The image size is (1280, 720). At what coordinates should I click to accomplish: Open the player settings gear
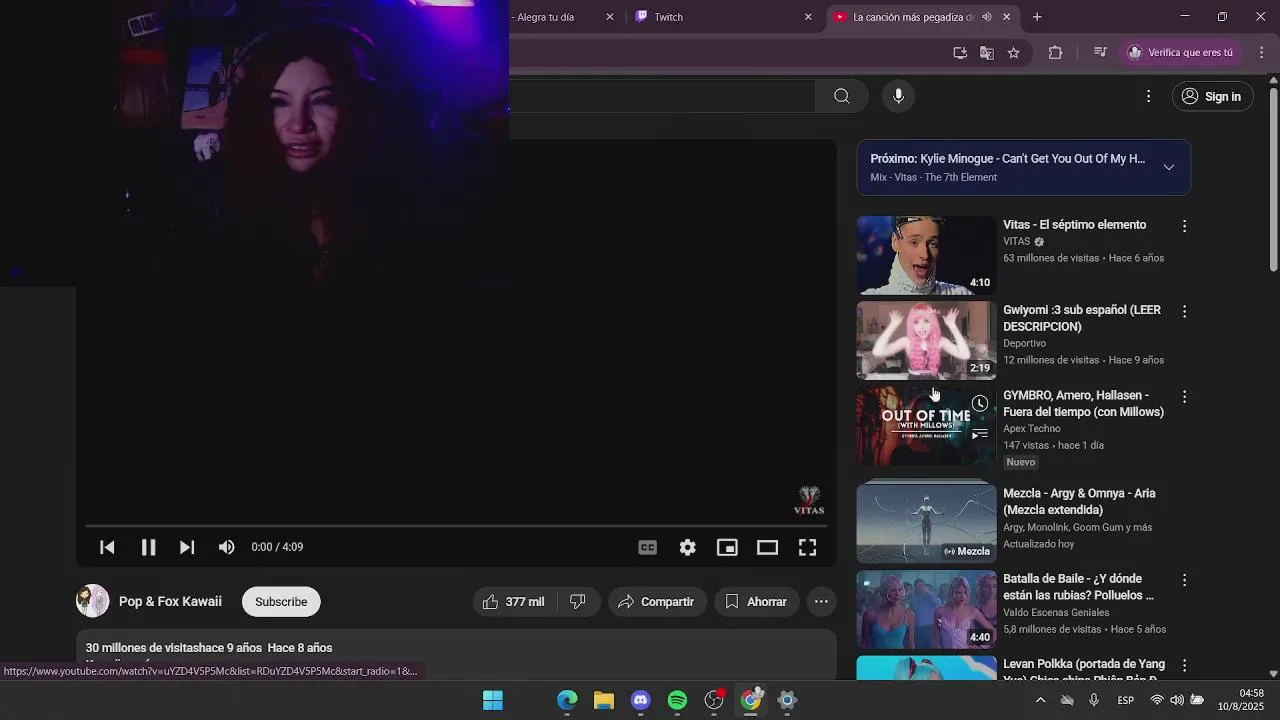pyautogui.click(x=688, y=547)
